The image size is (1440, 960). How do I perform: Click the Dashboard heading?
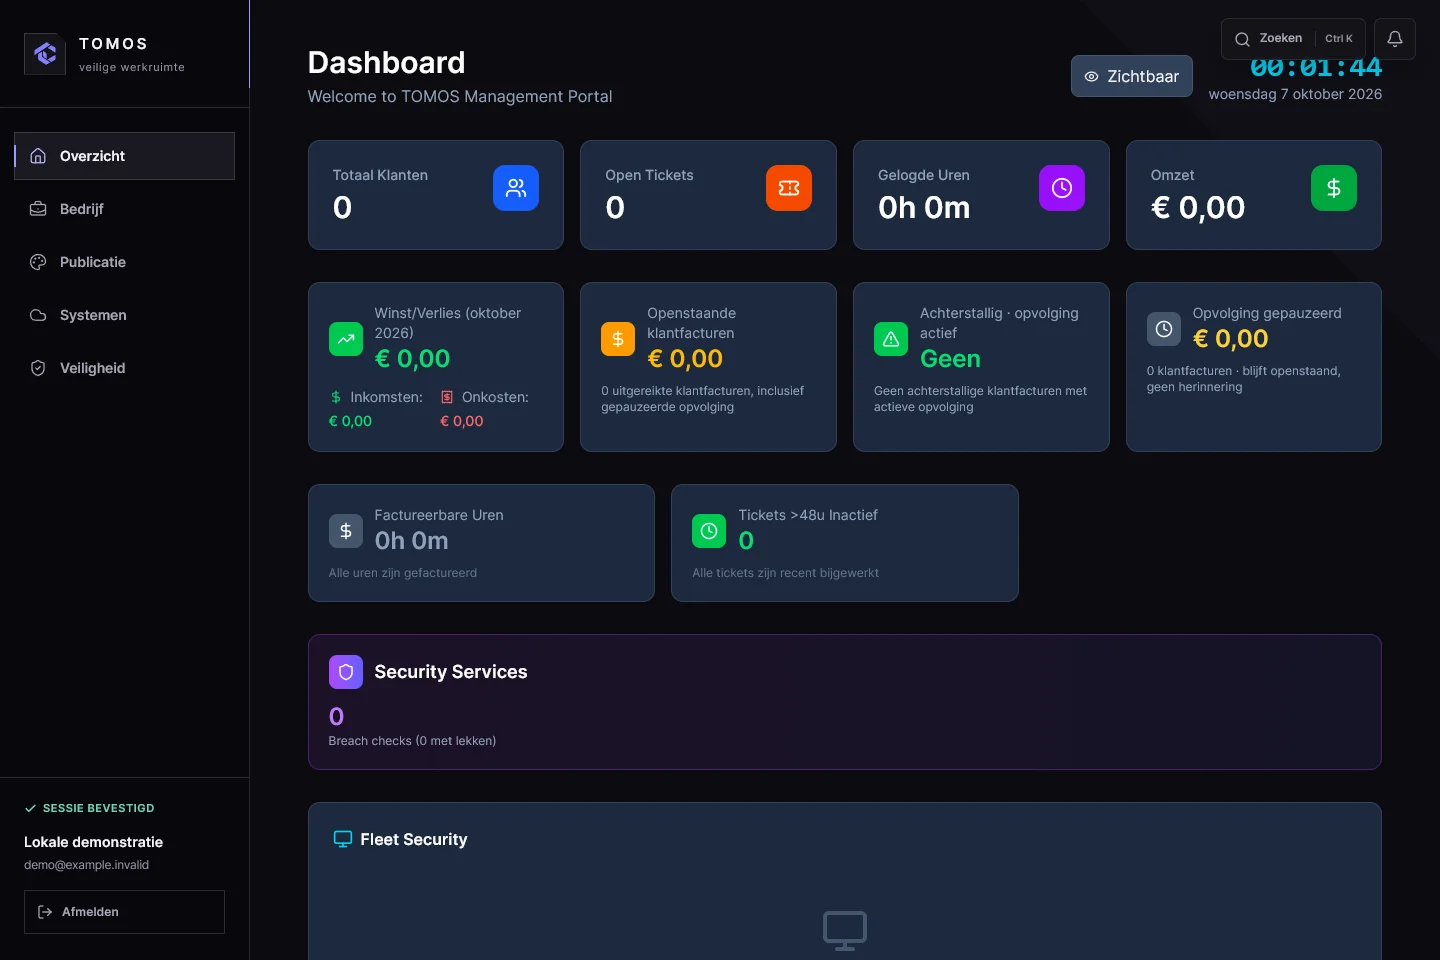click(386, 62)
